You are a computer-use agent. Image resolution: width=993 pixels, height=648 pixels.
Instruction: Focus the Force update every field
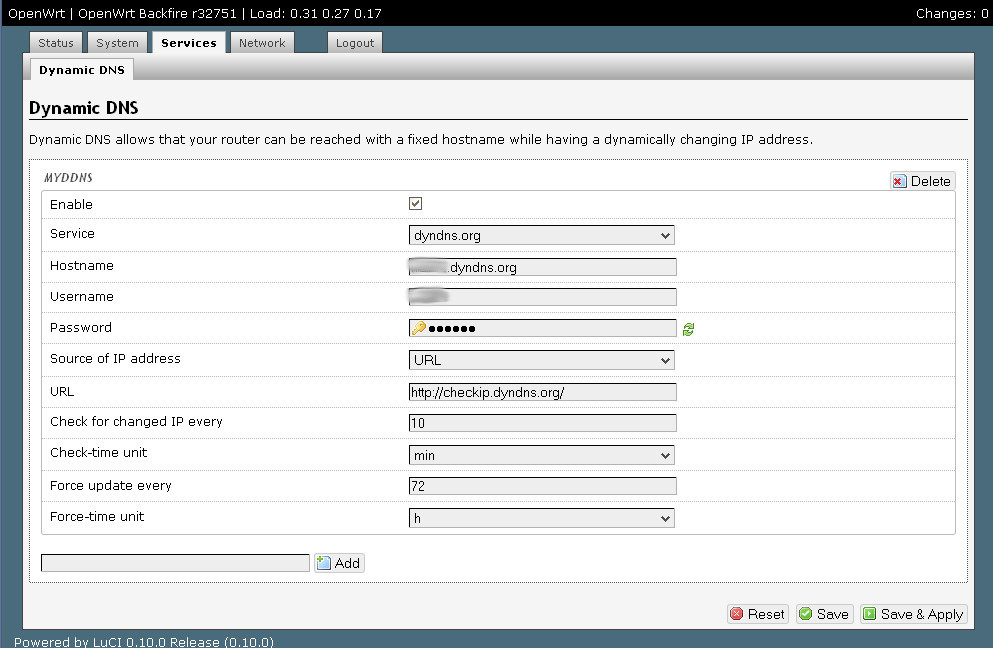point(542,487)
